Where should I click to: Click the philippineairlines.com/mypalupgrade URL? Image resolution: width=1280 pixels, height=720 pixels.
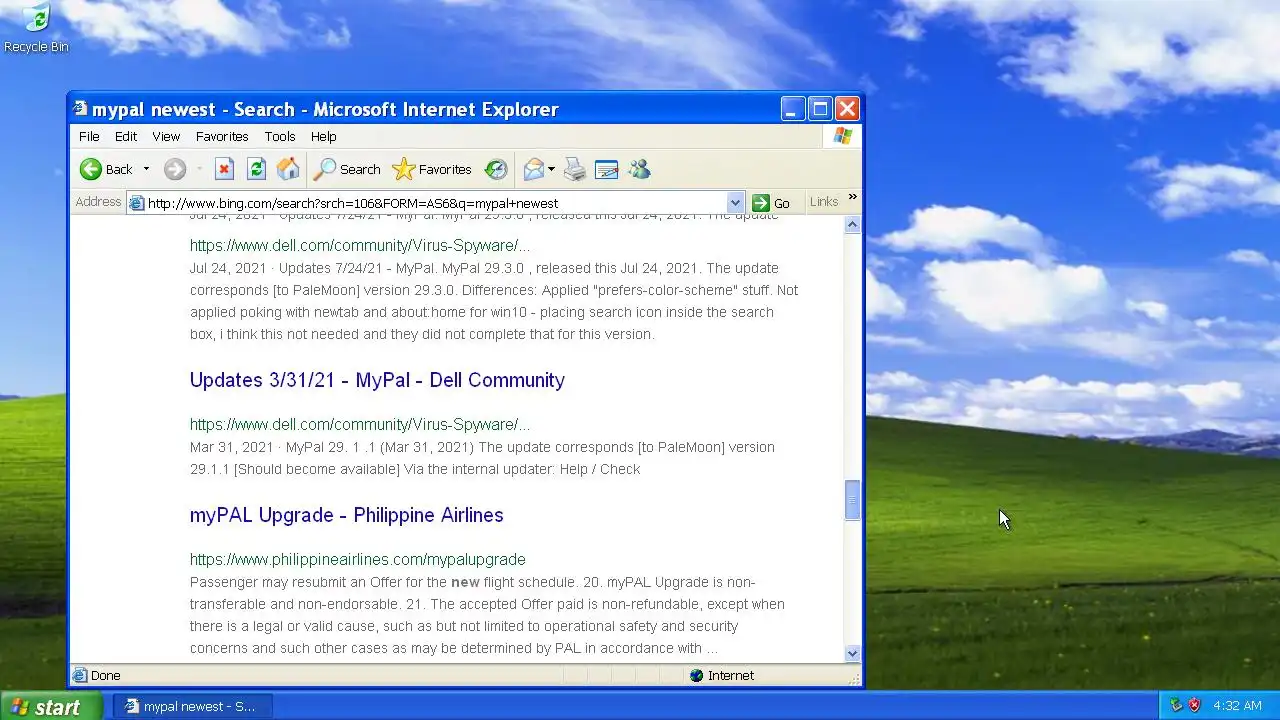pyautogui.click(x=357, y=559)
